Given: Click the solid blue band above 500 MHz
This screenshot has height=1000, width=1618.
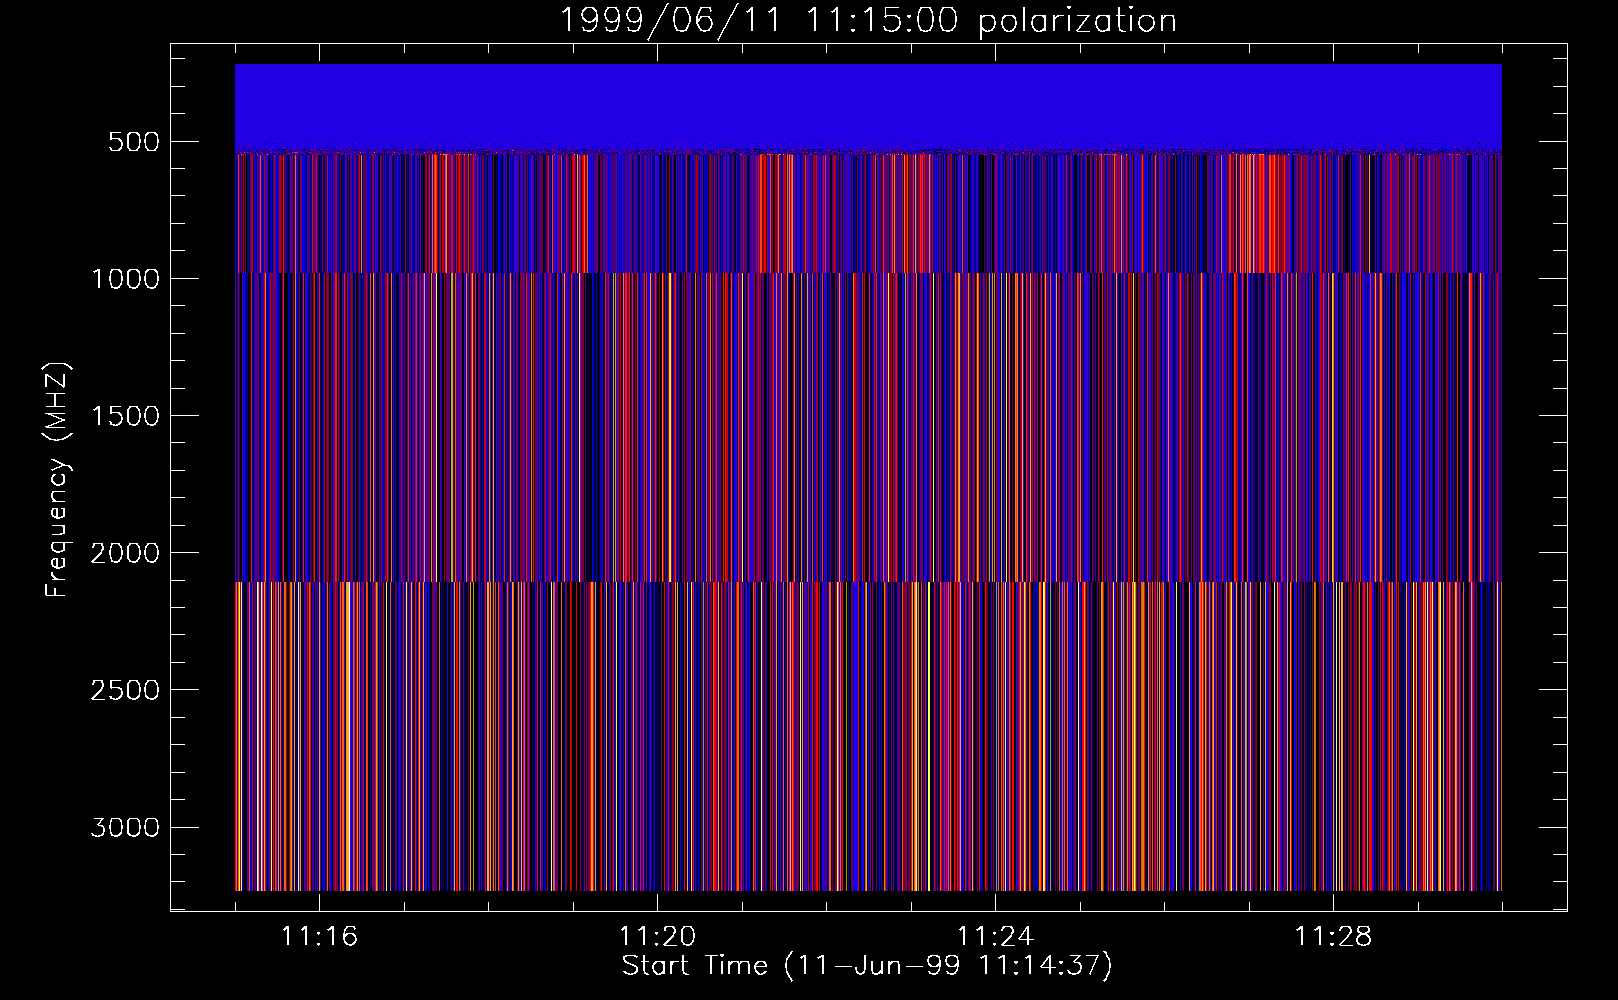Looking at the screenshot, I should pyautogui.click(x=868, y=107).
